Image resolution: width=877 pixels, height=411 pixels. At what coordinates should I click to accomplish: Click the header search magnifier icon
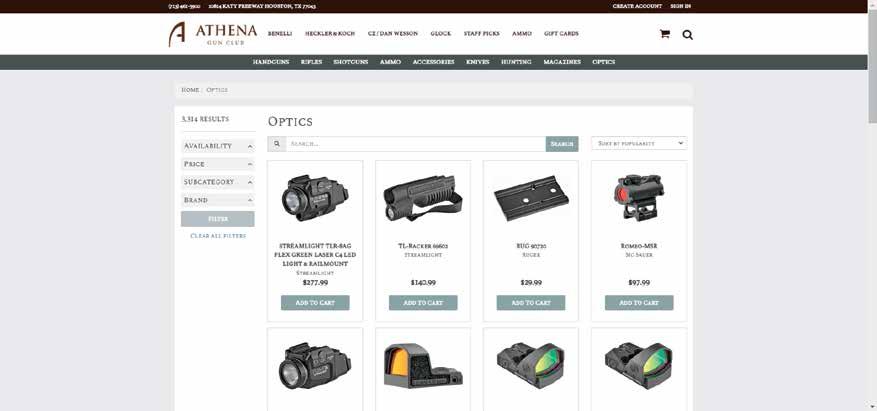(x=687, y=35)
